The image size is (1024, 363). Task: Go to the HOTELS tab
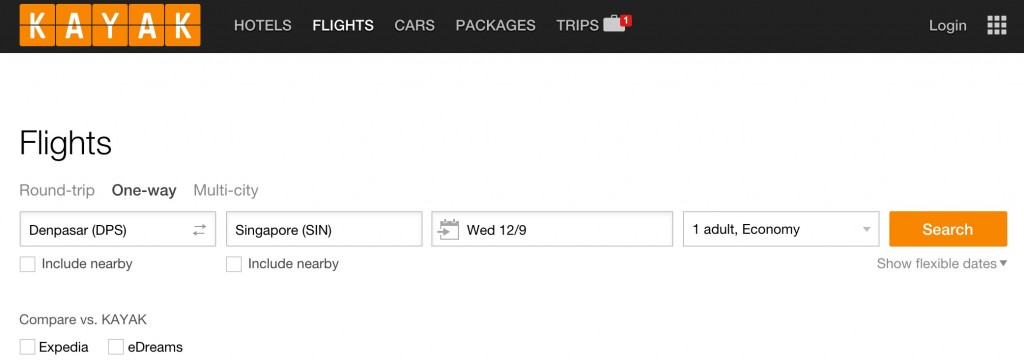(x=263, y=25)
